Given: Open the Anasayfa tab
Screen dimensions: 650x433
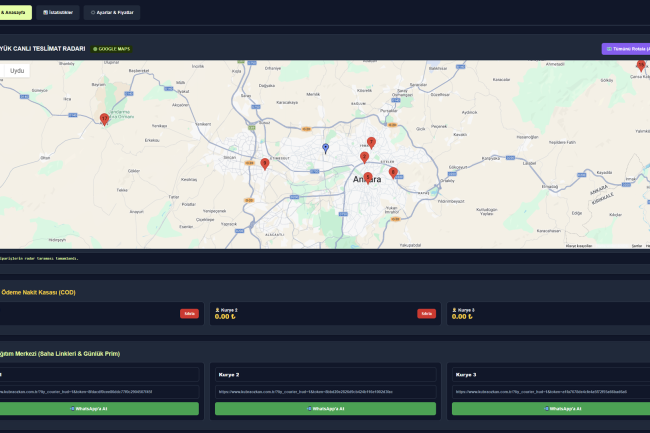Looking at the screenshot, I should (x=15, y=12).
